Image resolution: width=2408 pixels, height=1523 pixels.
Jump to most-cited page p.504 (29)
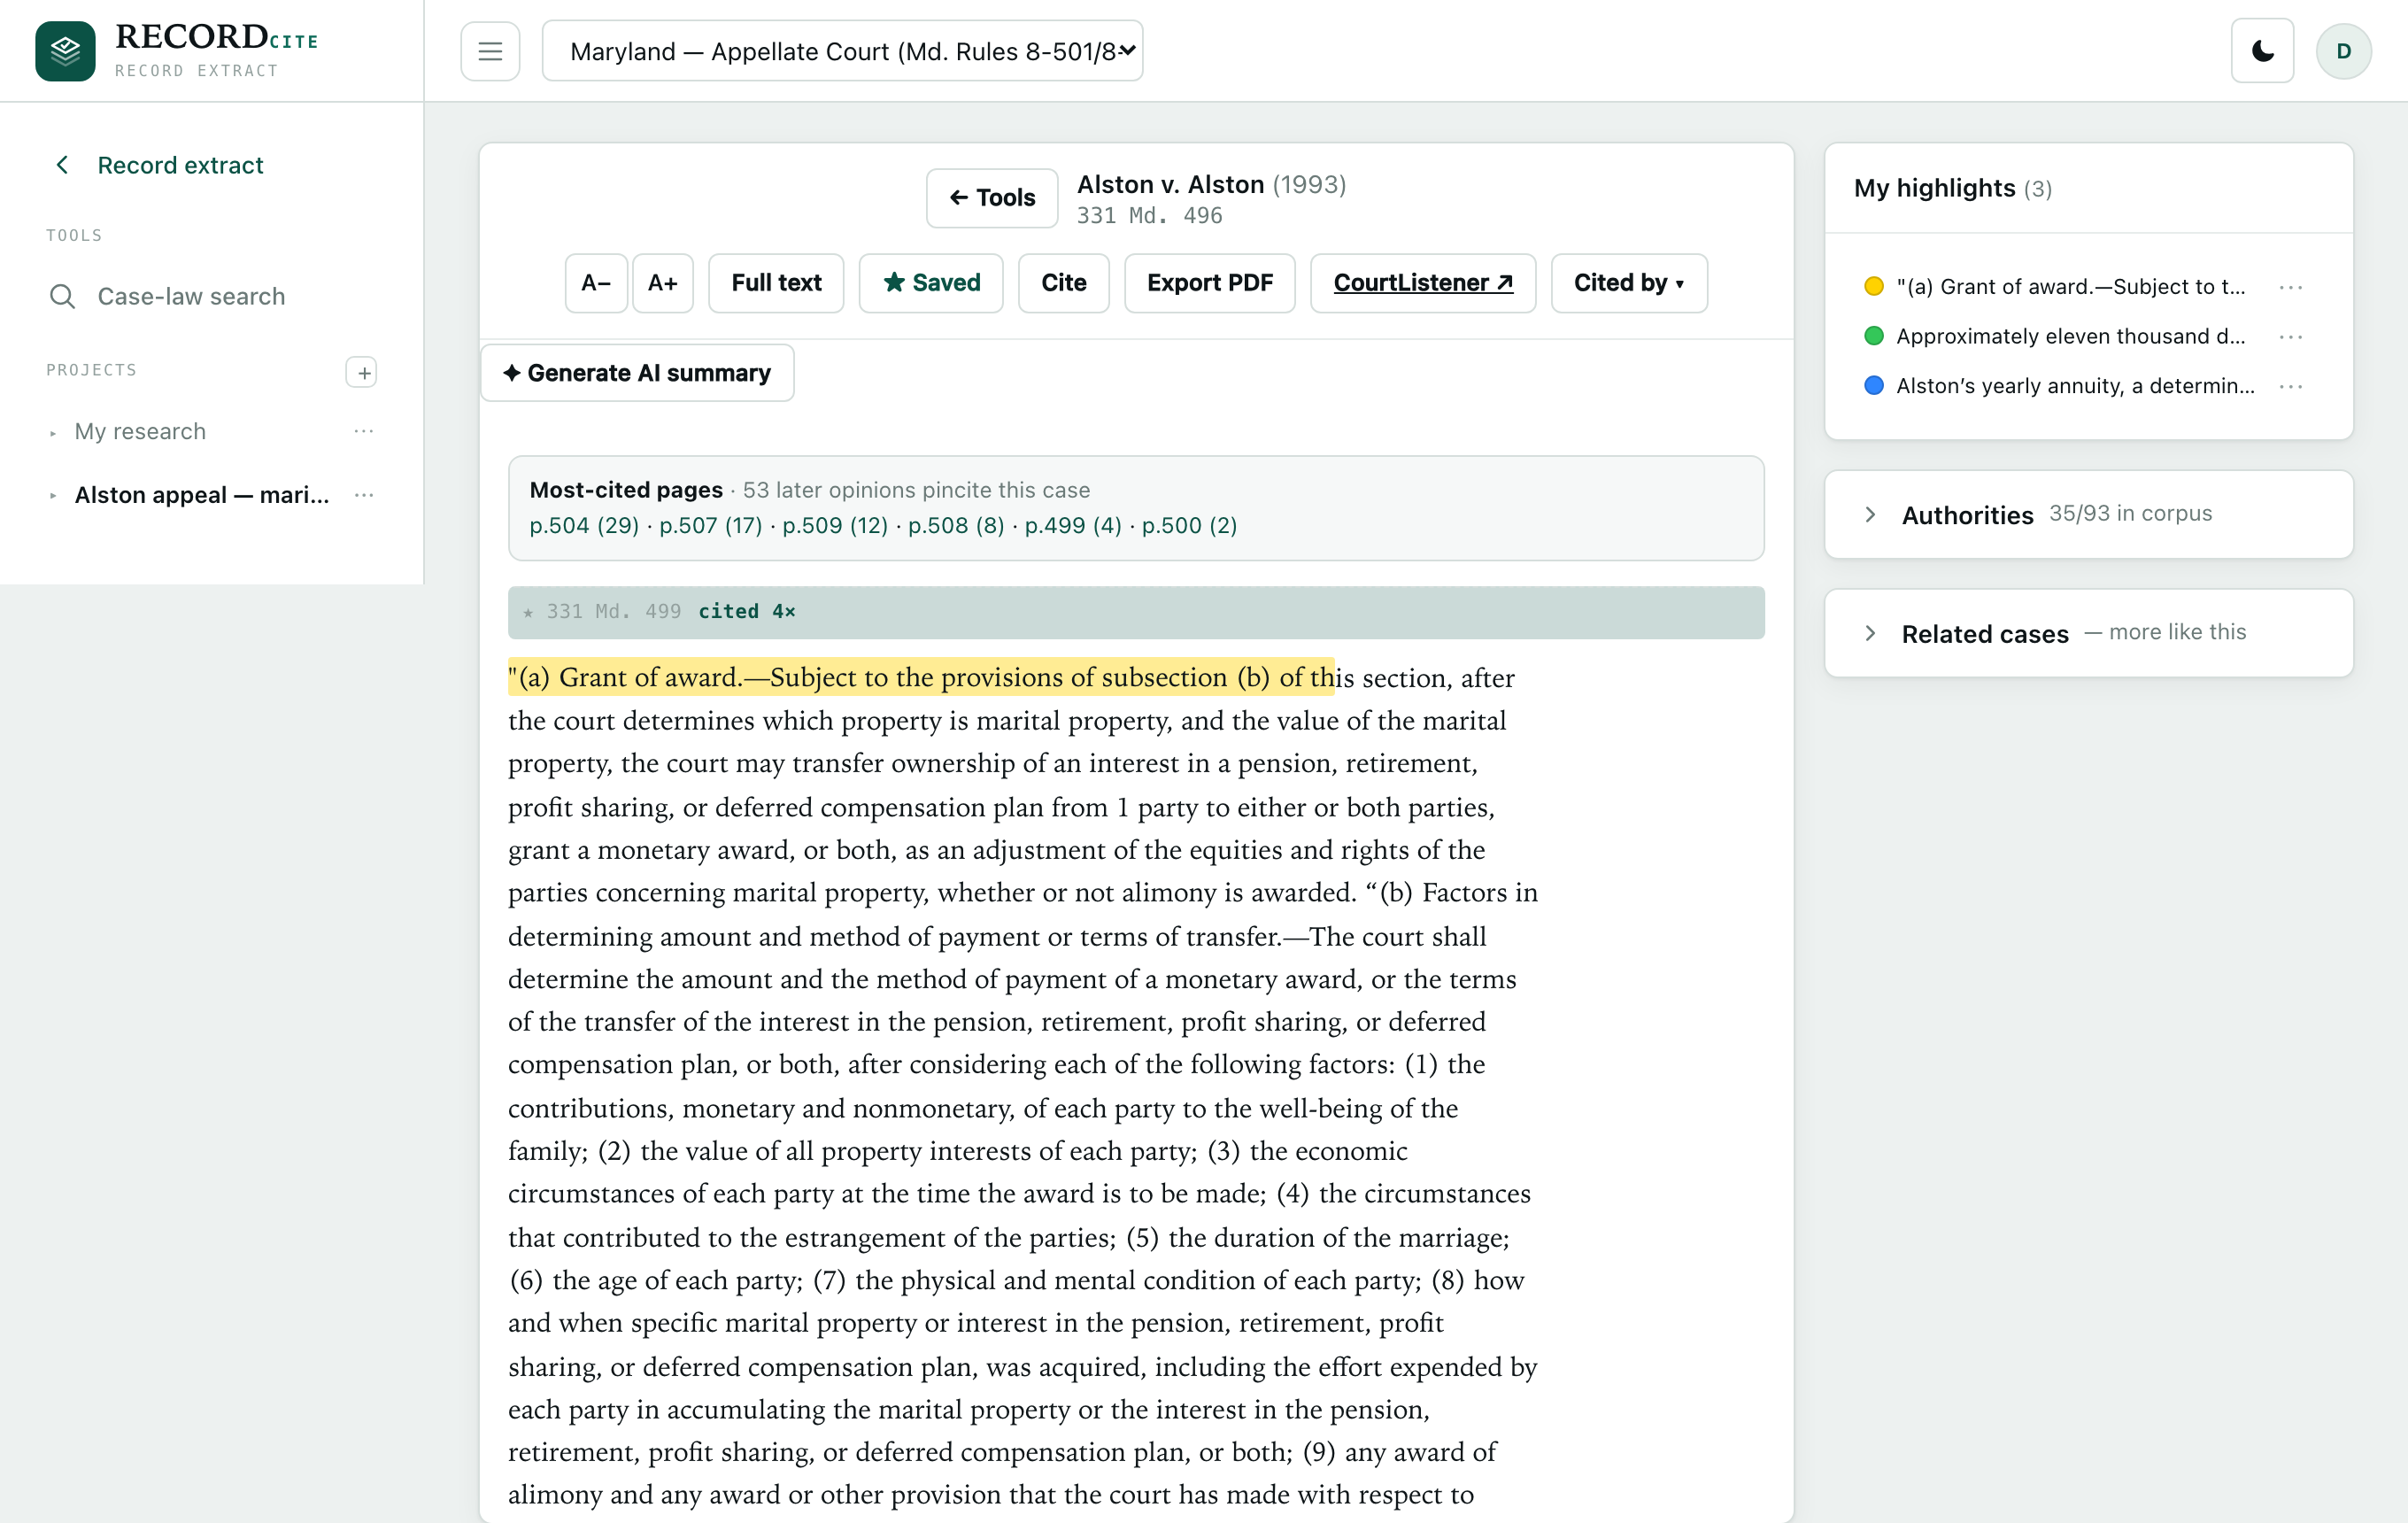584,525
